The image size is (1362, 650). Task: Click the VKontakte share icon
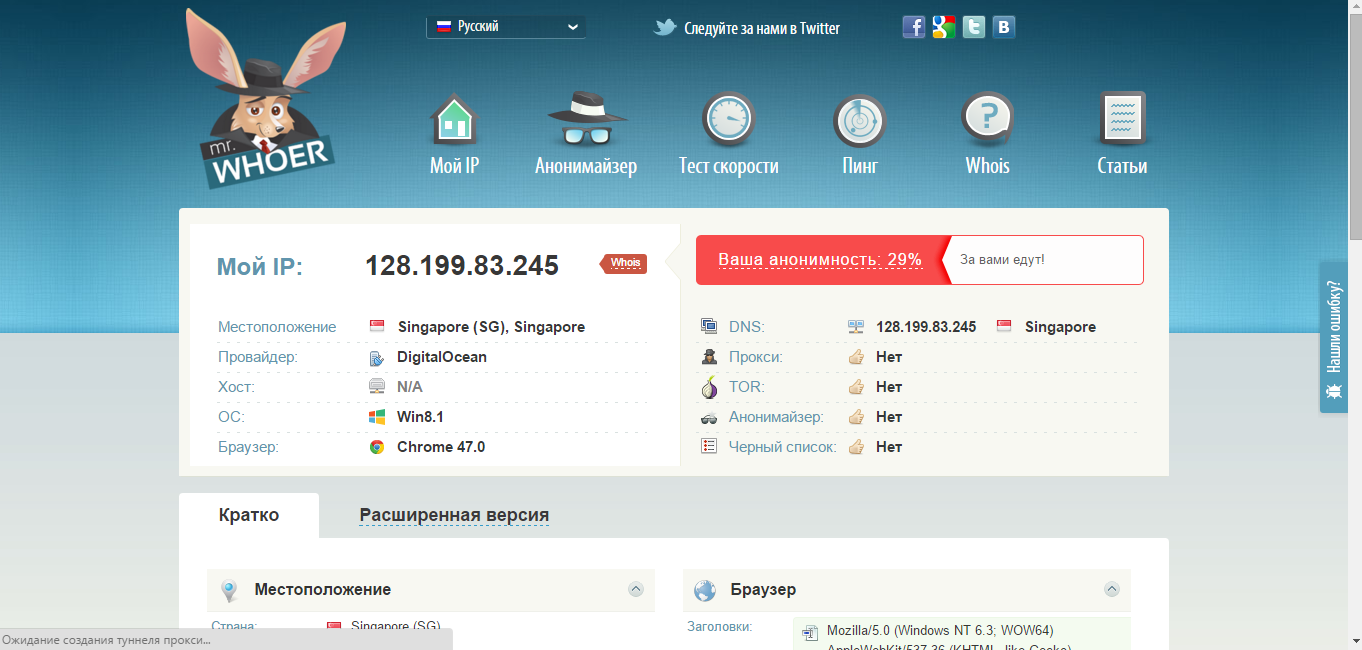1004,27
